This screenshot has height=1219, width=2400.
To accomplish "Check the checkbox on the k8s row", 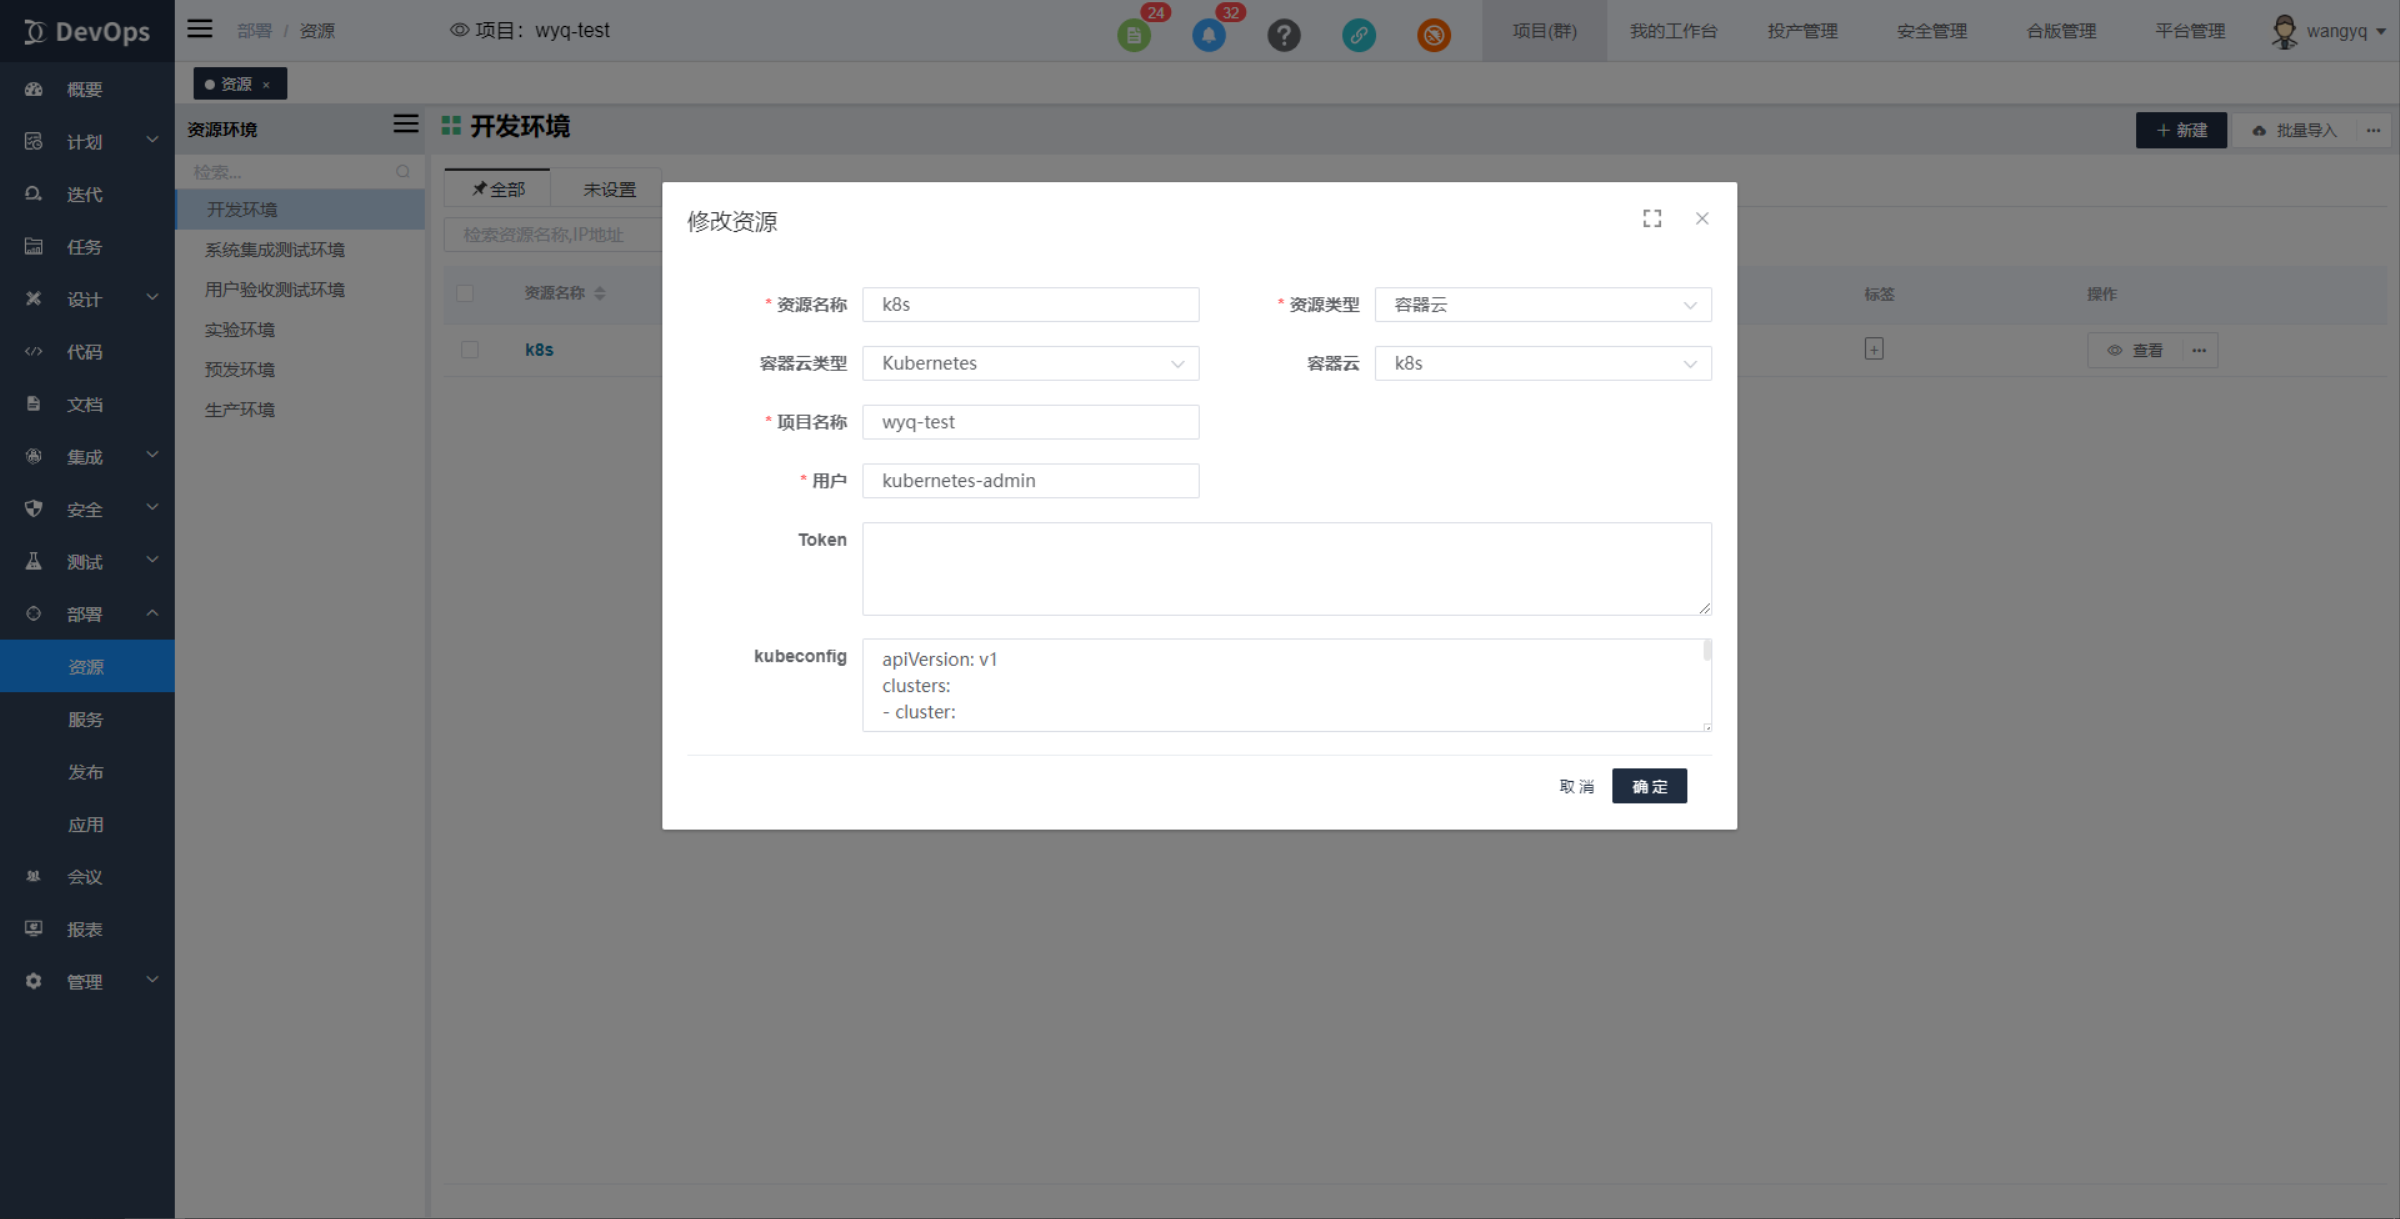I will pos(468,350).
